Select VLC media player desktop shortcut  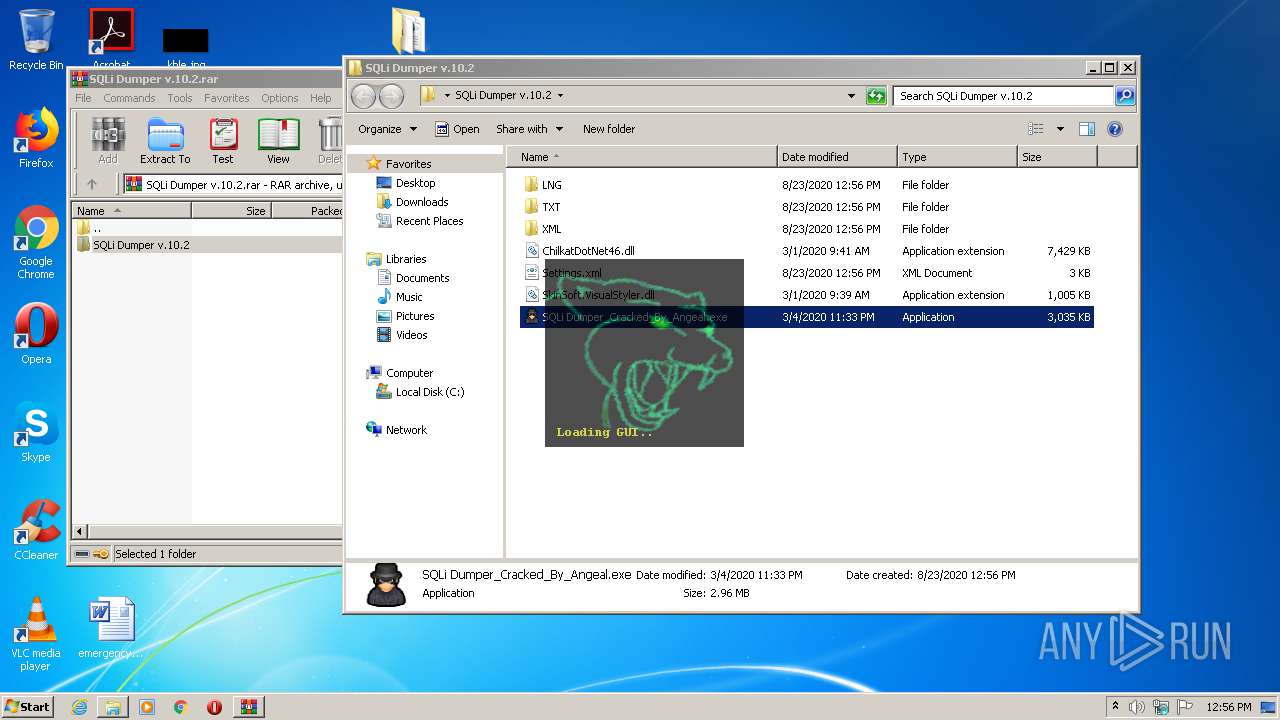point(36,634)
